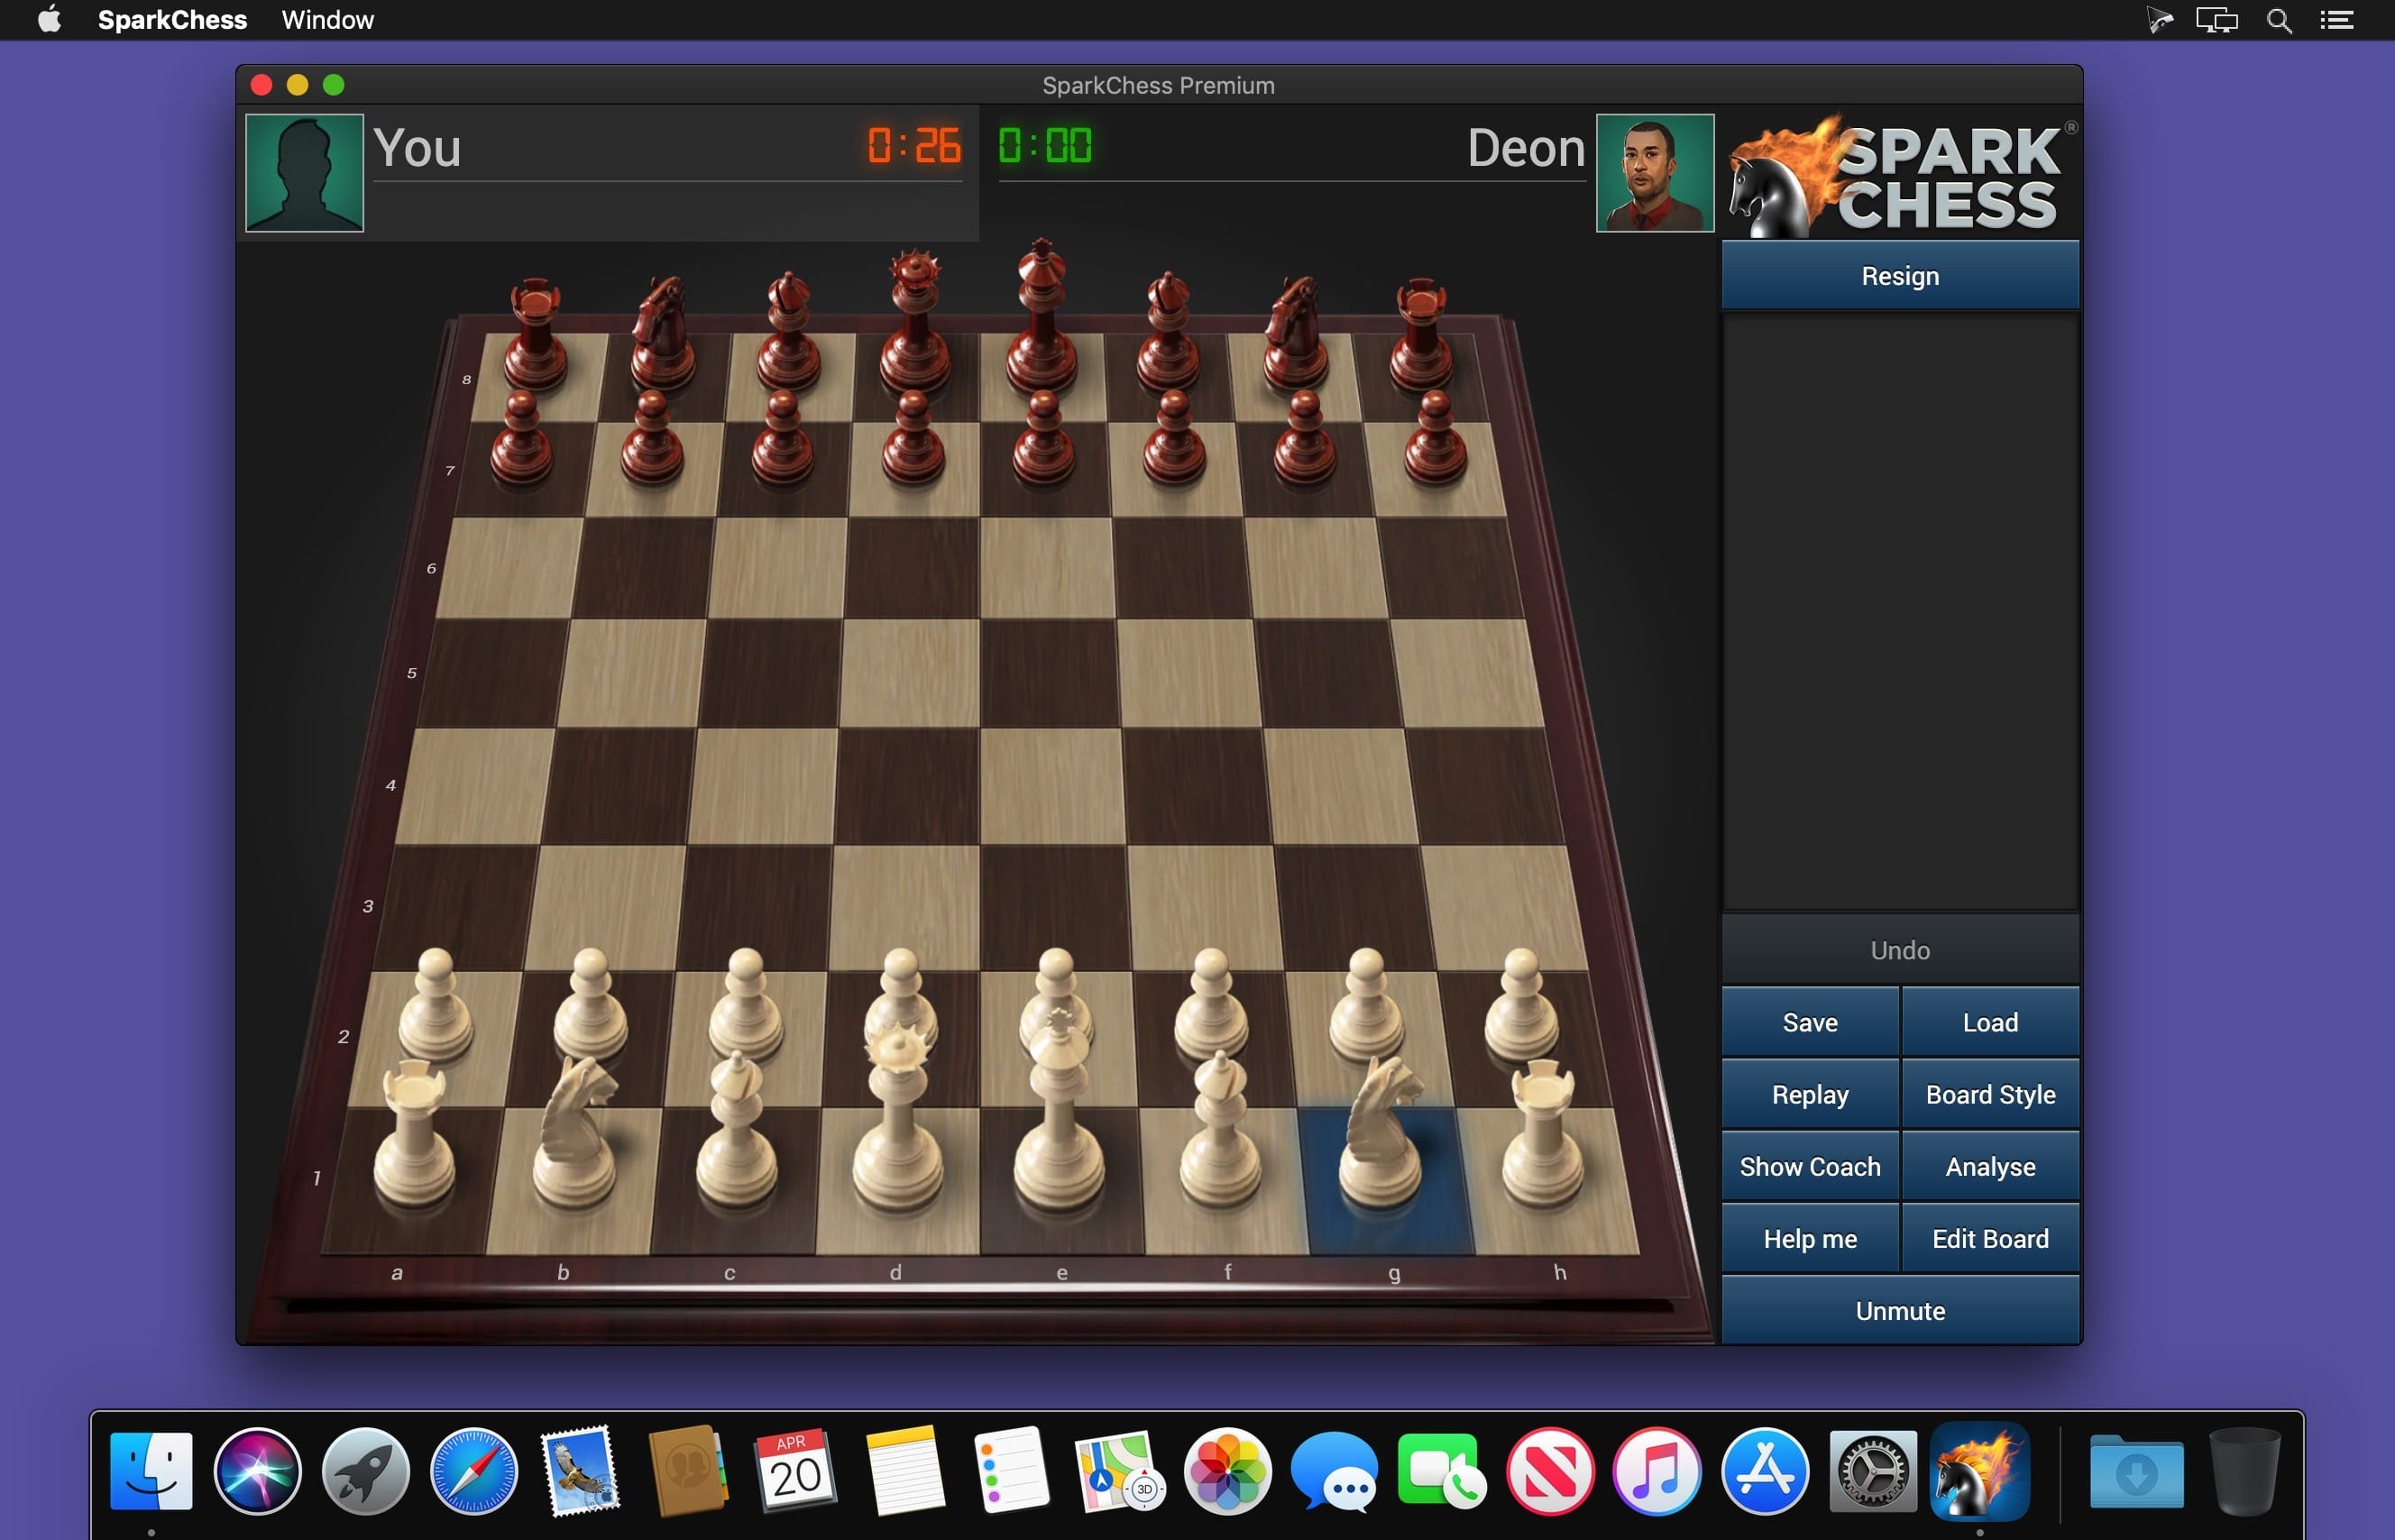Click Help me for move suggestion

[x=1809, y=1236]
